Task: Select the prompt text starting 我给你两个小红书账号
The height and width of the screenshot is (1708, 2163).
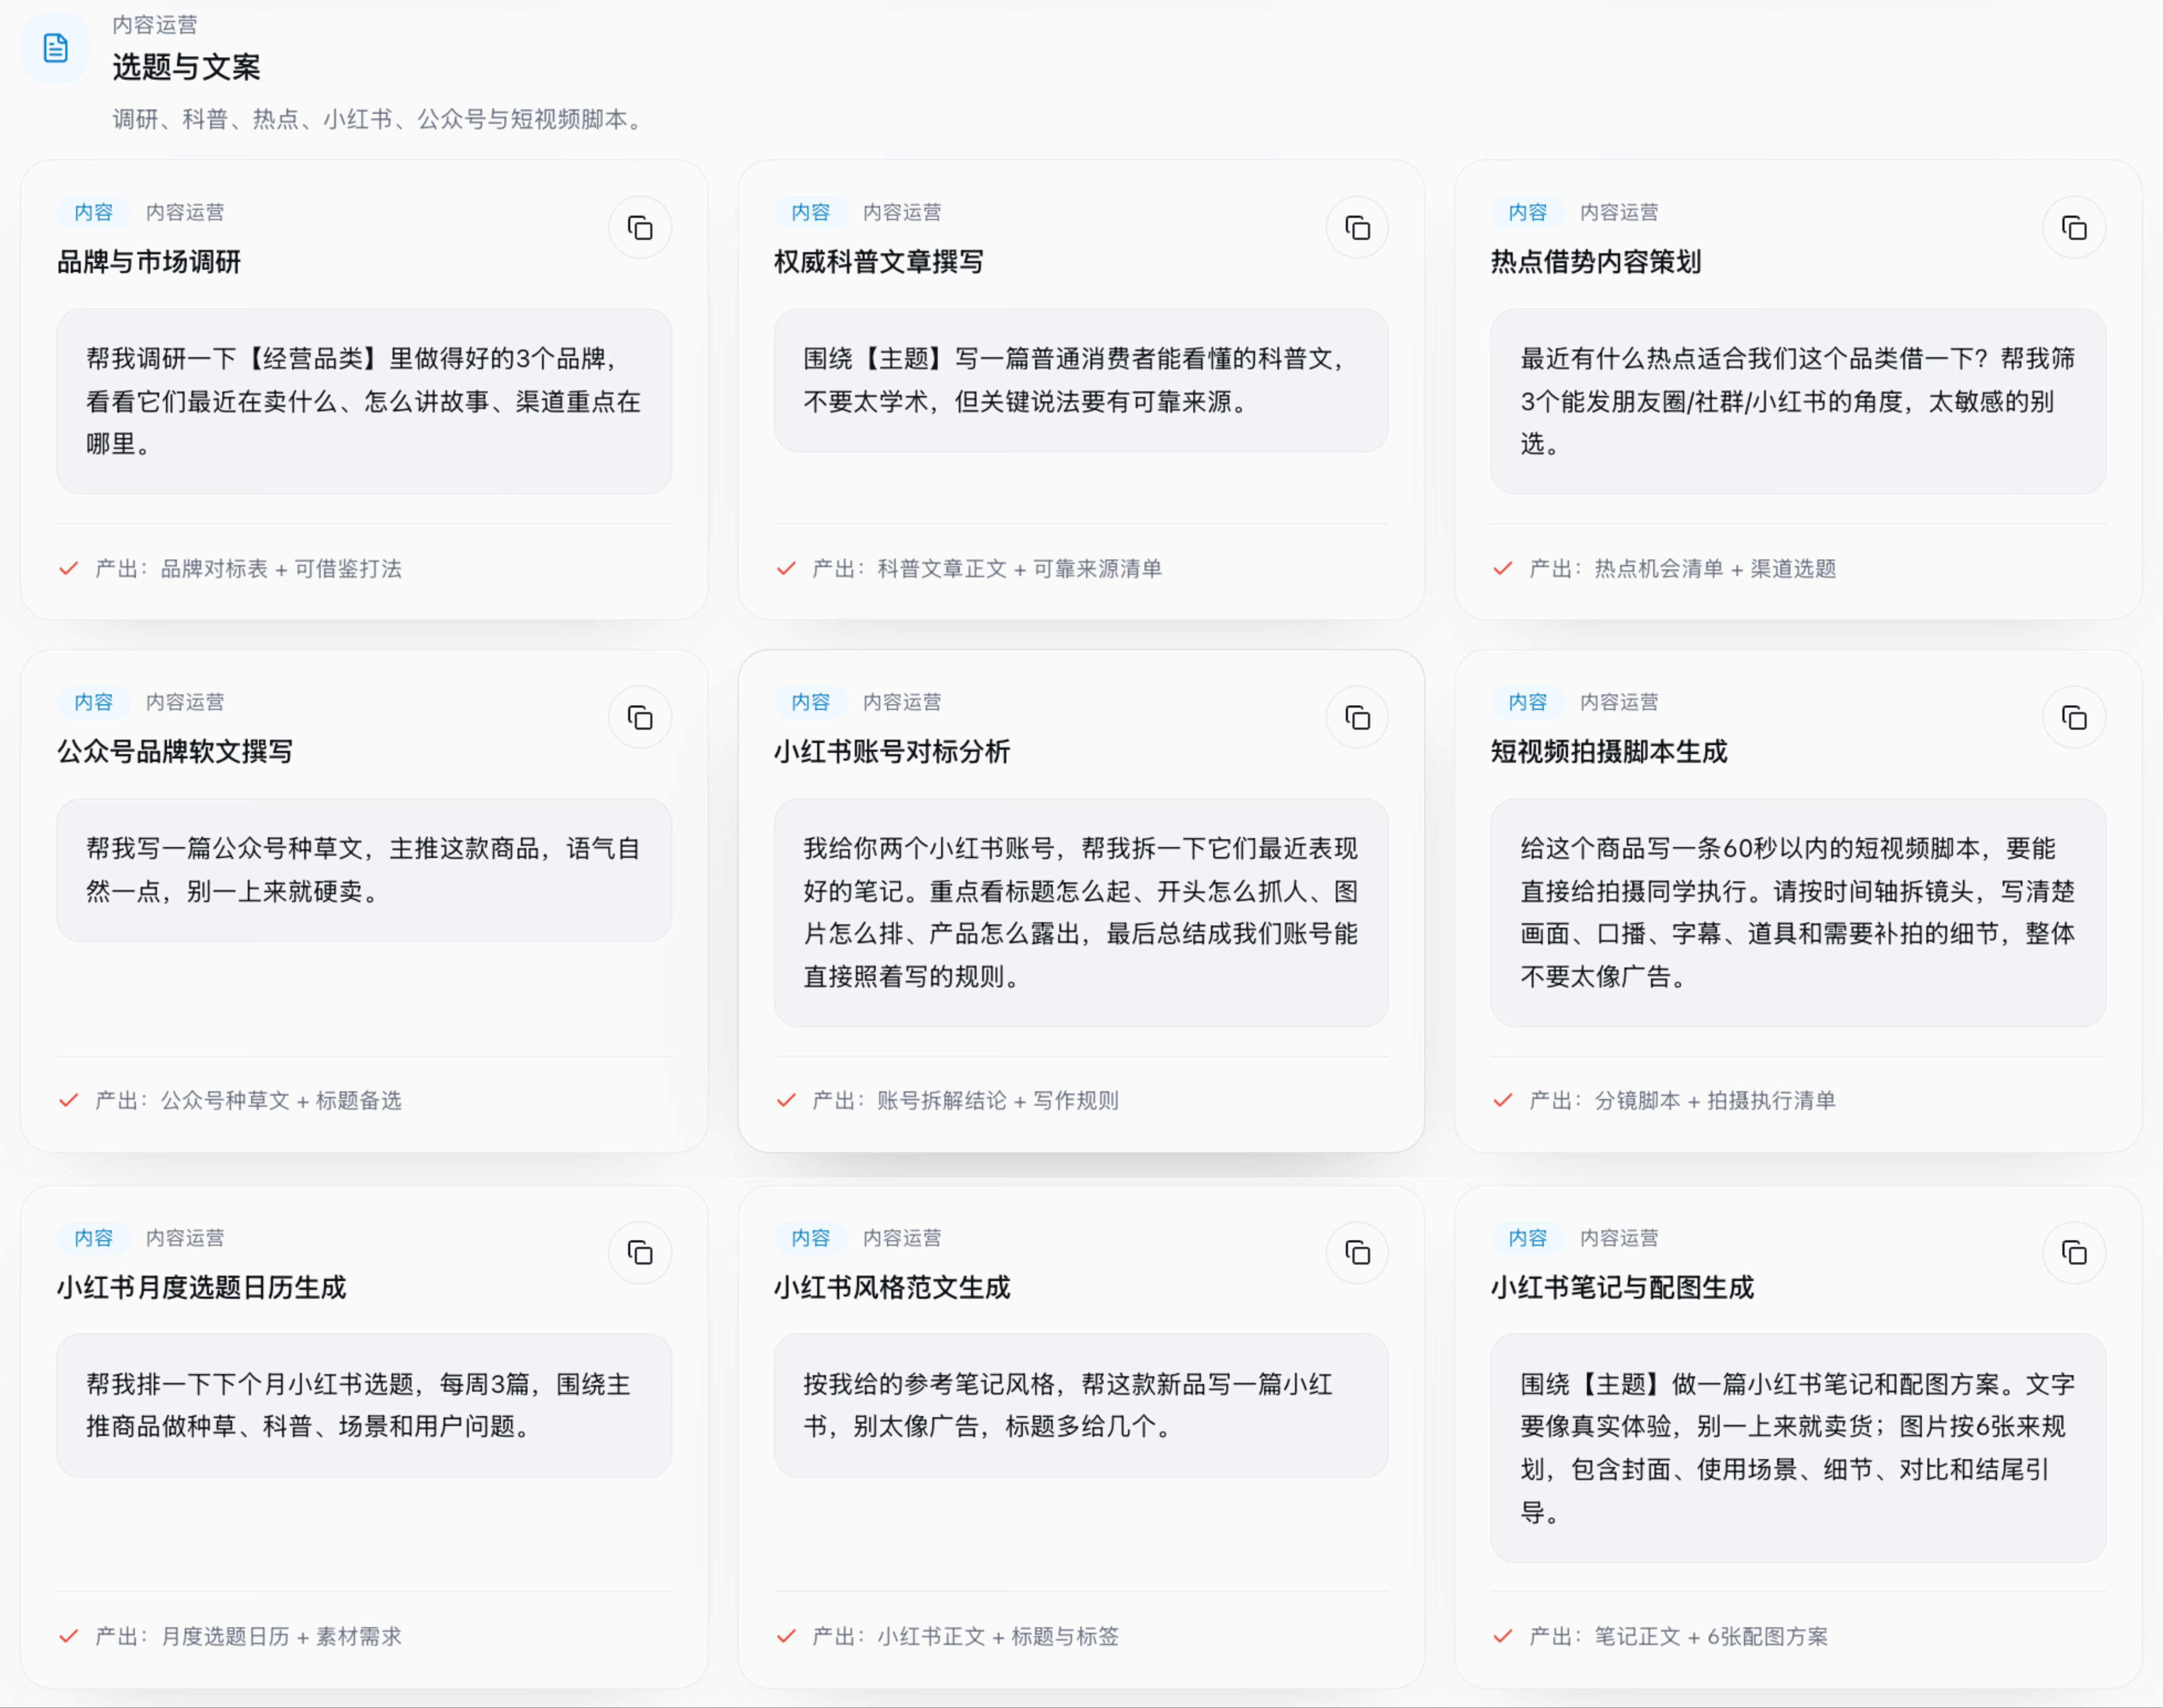Action: tap(1081, 912)
